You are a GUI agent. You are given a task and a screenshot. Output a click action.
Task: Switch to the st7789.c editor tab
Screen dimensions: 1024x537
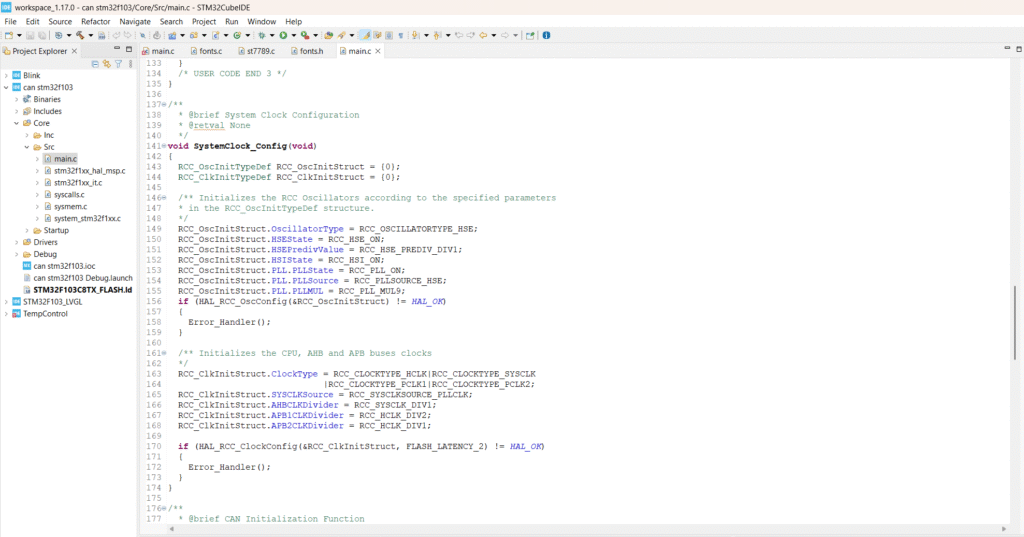click(x=258, y=50)
